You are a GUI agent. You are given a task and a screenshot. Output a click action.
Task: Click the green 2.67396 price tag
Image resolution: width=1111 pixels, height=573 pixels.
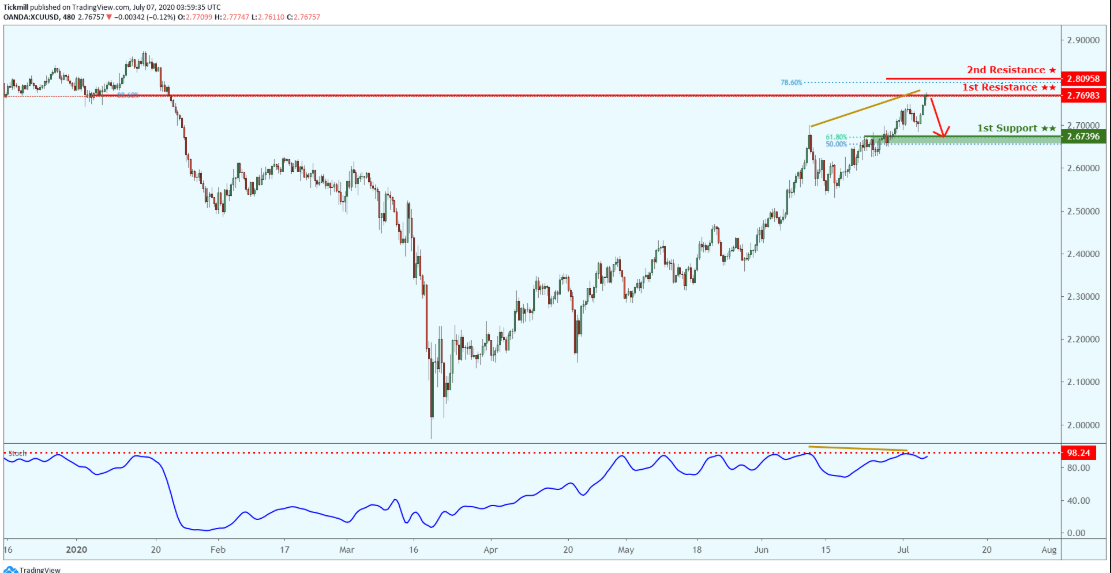point(1082,137)
